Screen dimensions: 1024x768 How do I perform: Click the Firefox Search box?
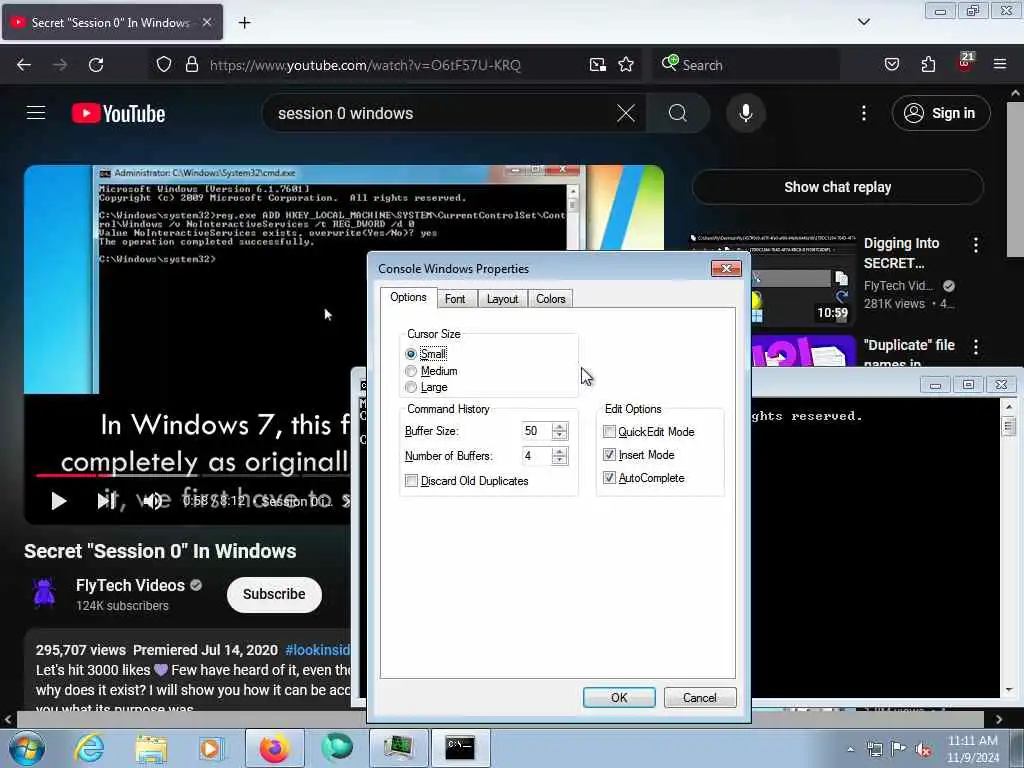[x=746, y=65]
